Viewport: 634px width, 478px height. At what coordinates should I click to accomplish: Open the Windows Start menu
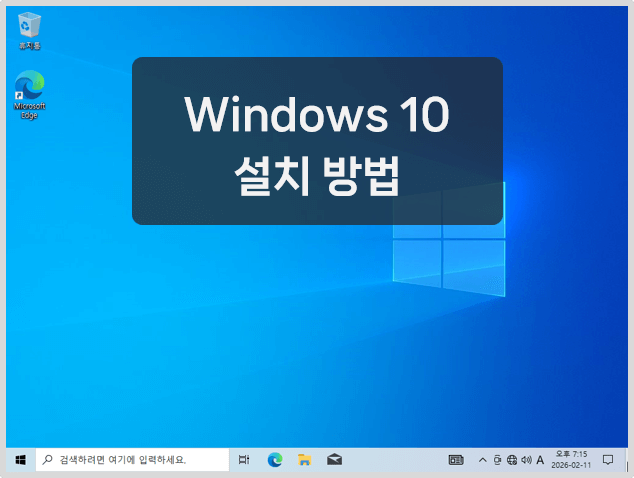[x=21, y=460]
